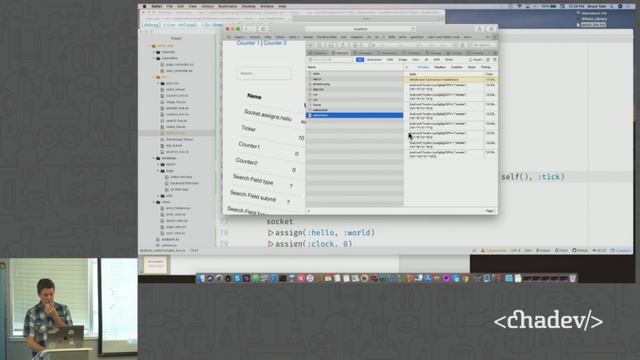
Task: Open the Preview detail tab
Action: tap(423, 67)
